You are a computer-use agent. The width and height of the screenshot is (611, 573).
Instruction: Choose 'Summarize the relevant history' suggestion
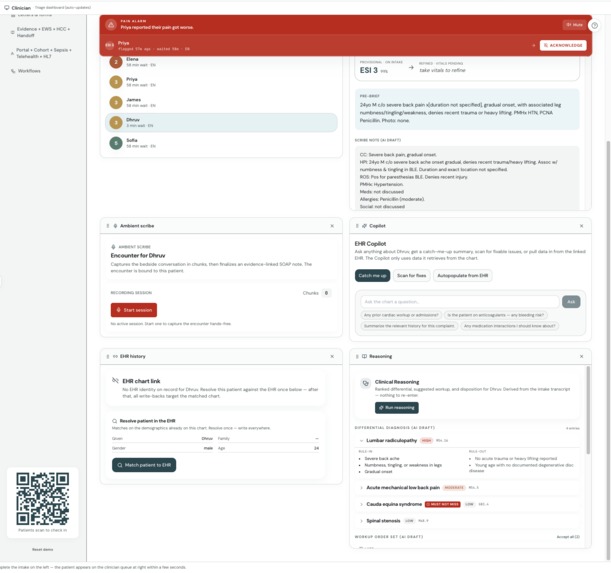coord(409,326)
